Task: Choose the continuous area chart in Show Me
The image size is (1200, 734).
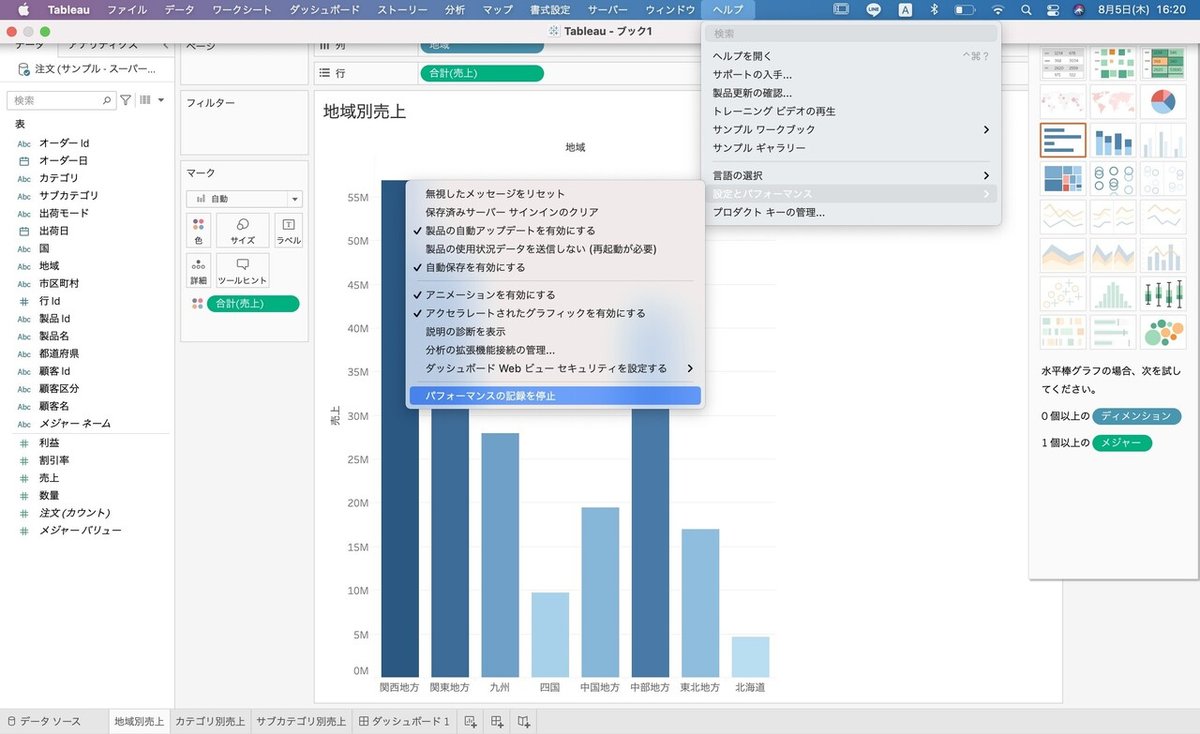Action: [x=1063, y=255]
